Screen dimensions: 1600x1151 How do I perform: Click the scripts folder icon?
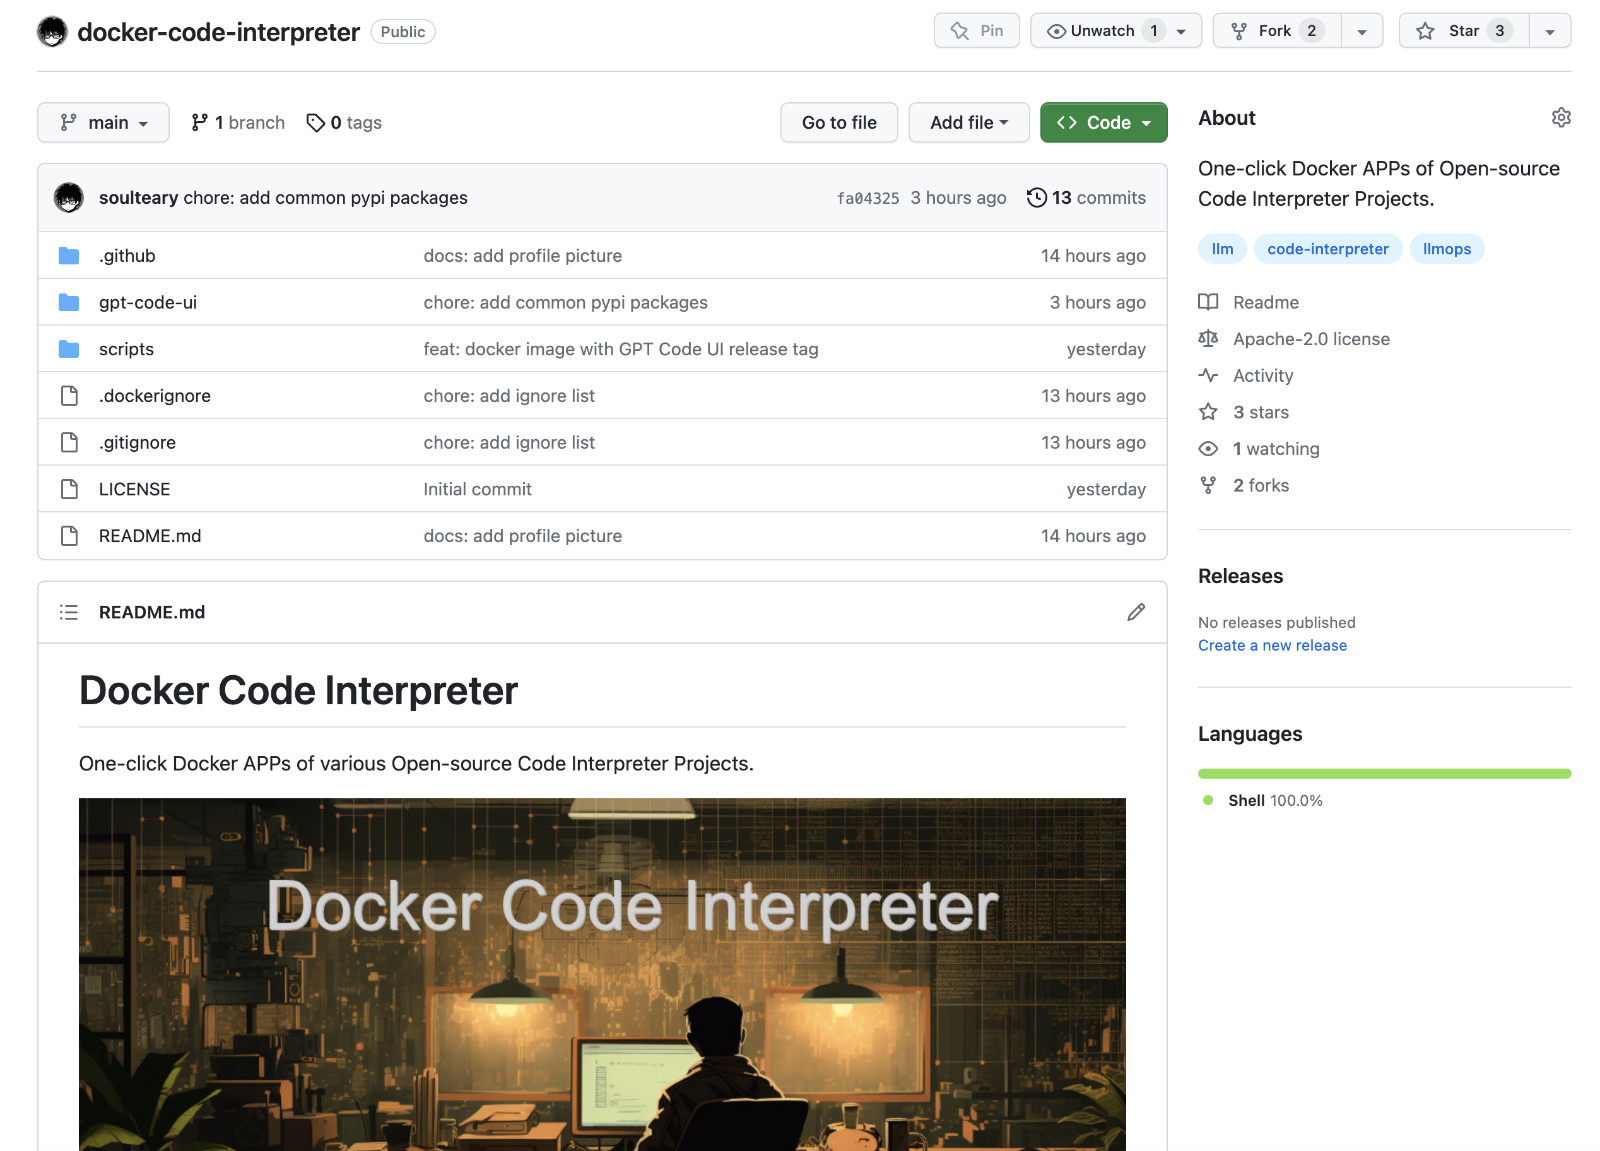click(69, 349)
